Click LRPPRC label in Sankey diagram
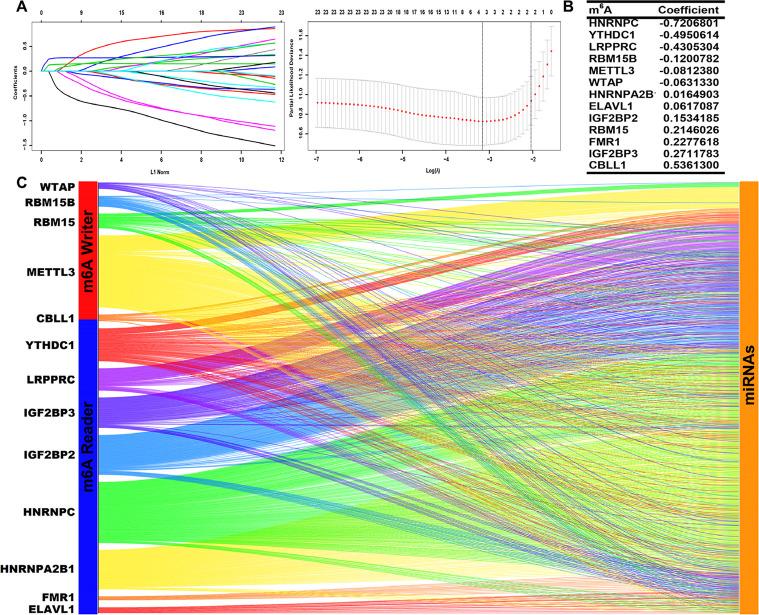The height and width of the screenshot is (615, 759). click(51, 379)
